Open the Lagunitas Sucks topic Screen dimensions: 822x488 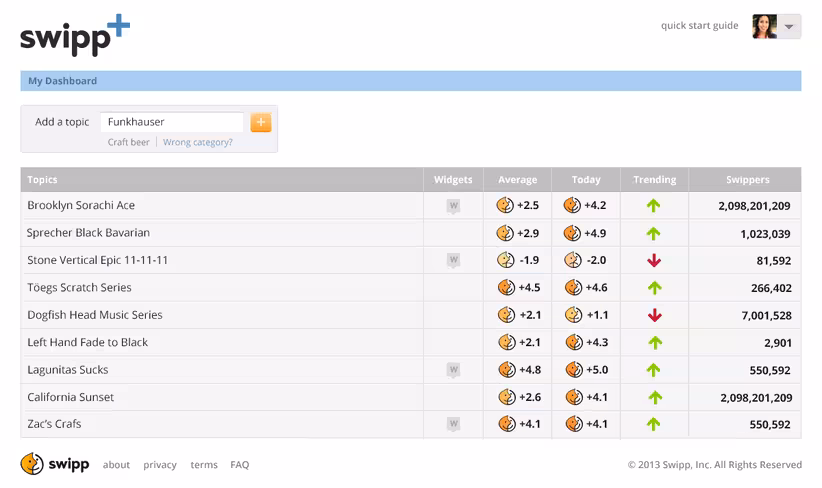(68, 370)
